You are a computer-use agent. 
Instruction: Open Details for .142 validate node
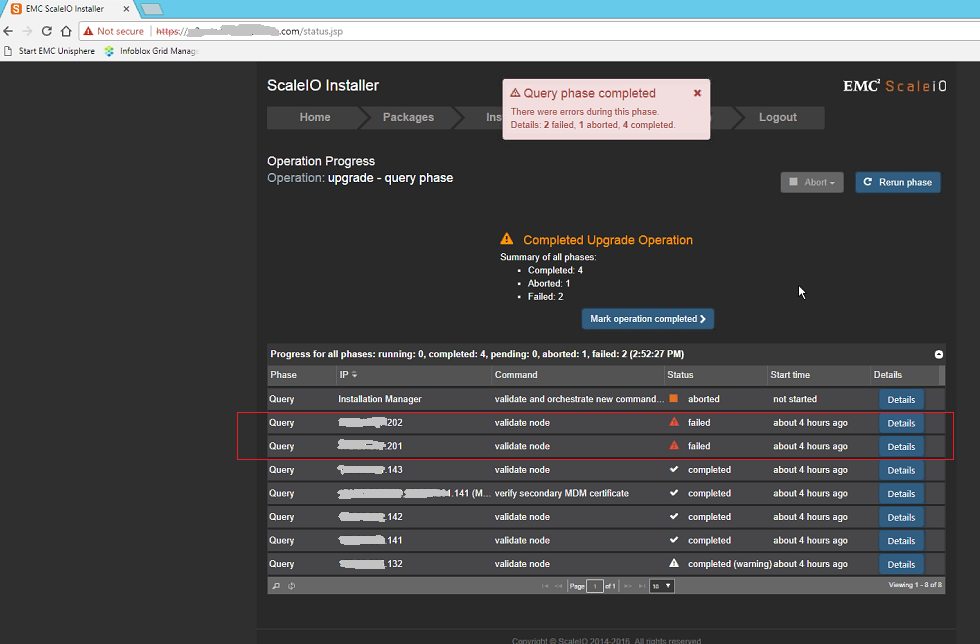click(x=901, y=517)
